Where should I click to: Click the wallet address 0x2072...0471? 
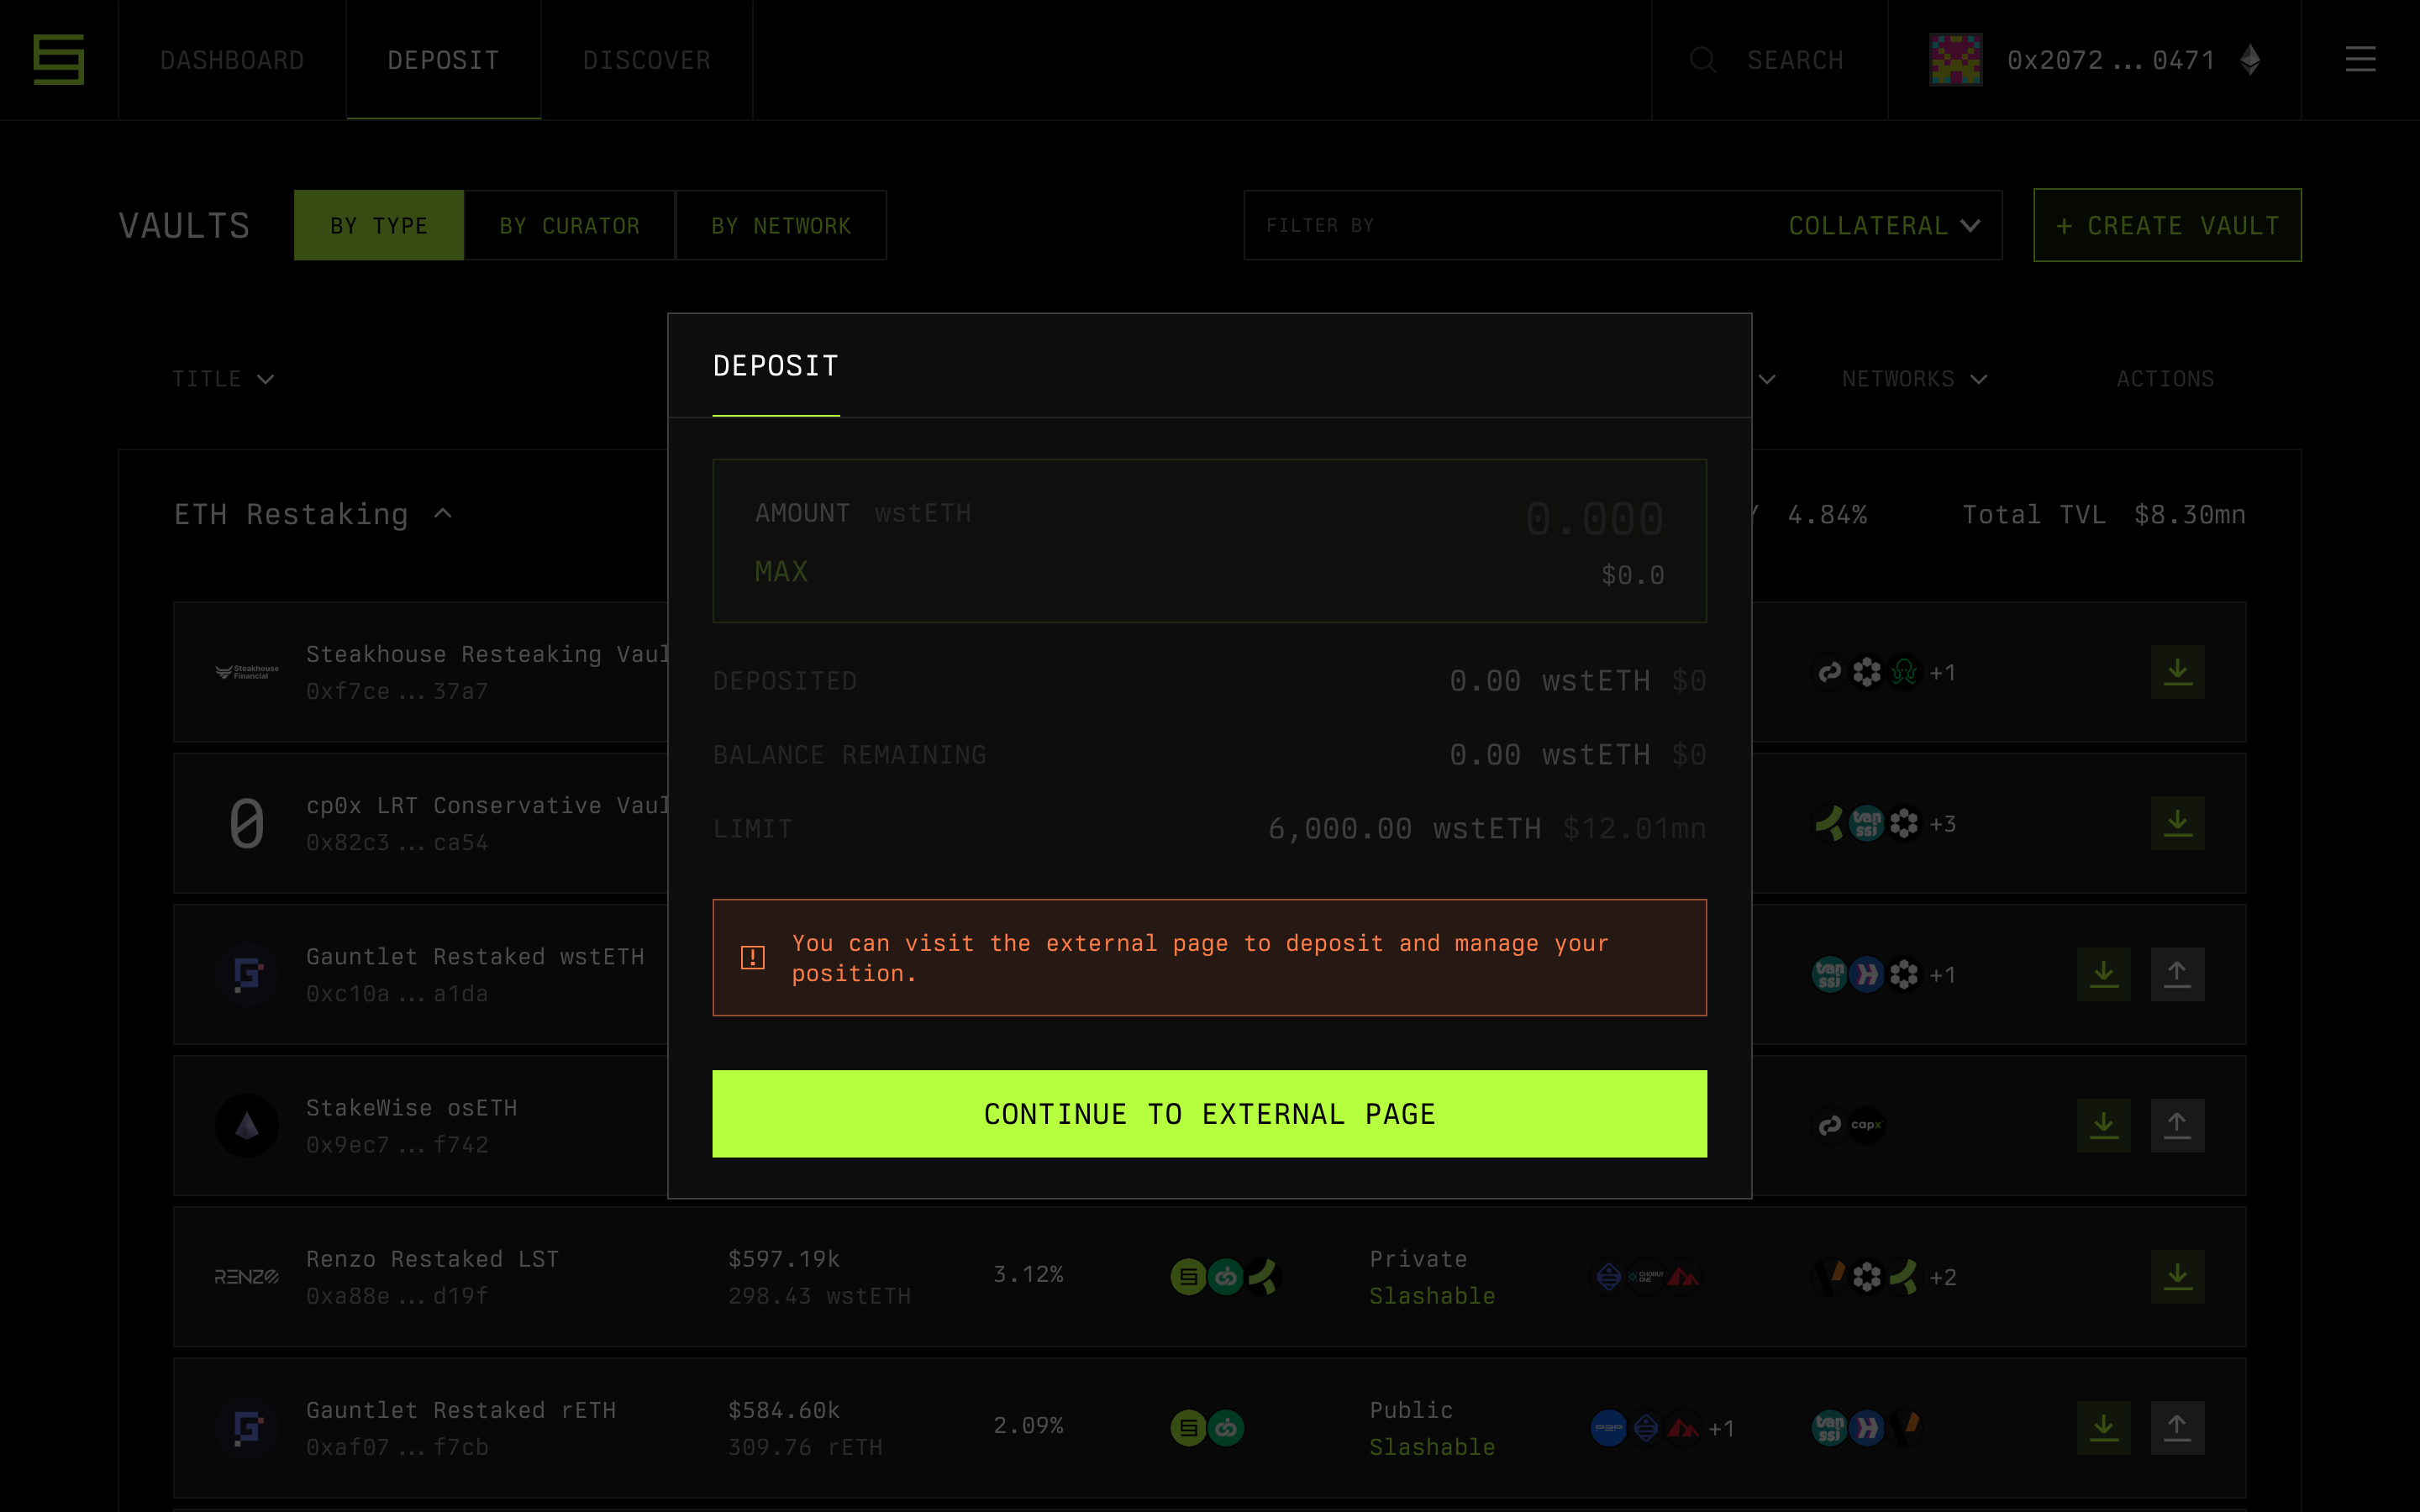[x=2111, y=60]
